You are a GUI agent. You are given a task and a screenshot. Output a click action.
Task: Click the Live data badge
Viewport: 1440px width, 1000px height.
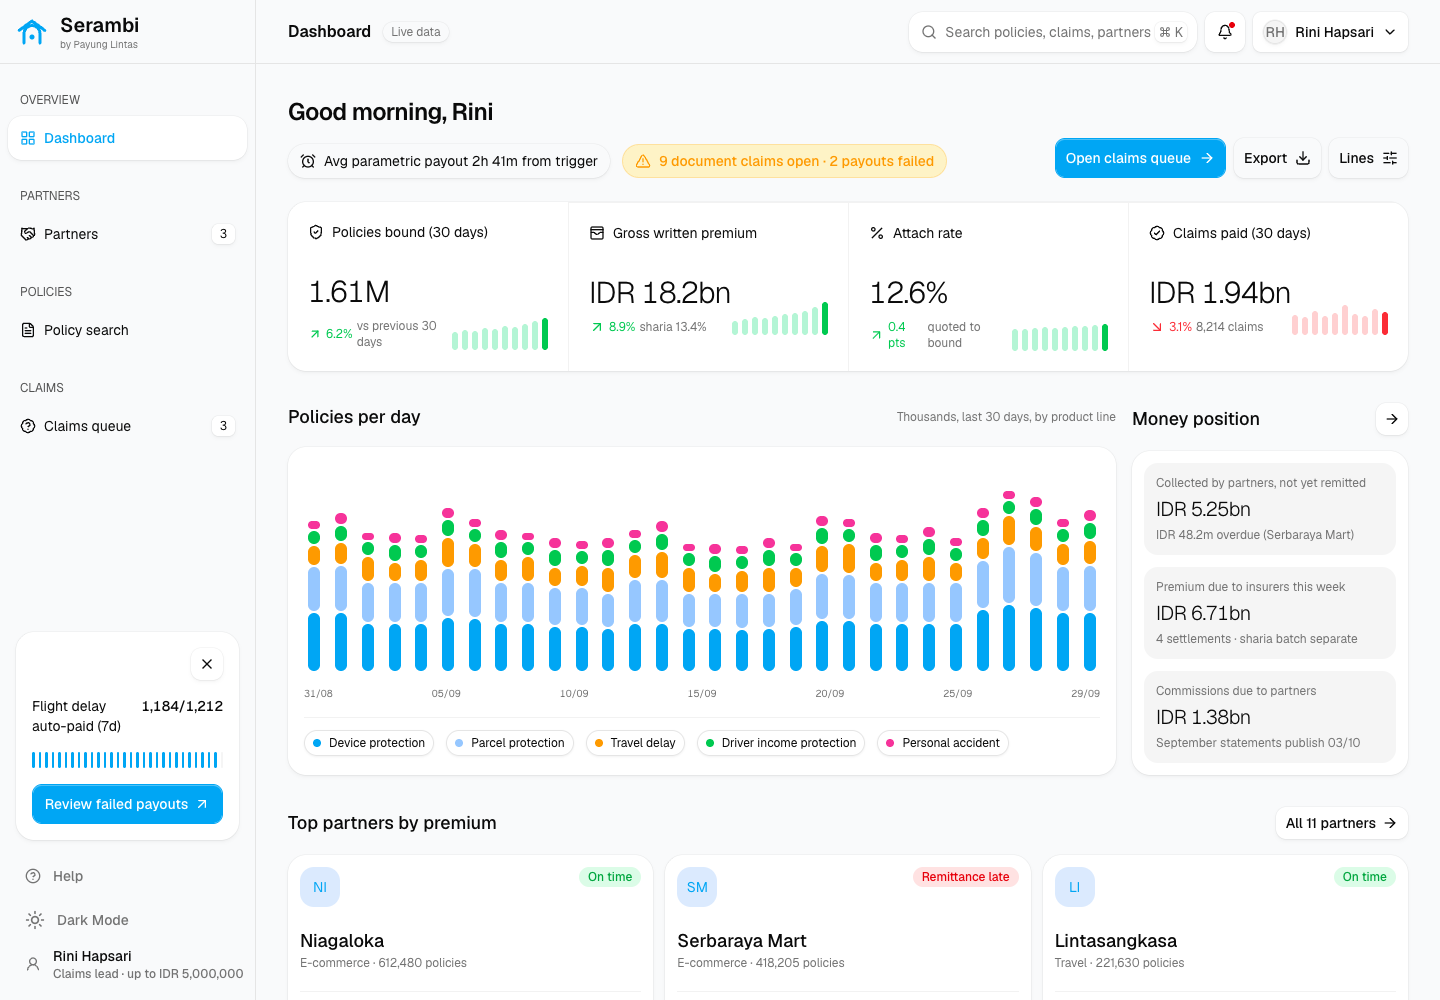(x=416, y=32)
